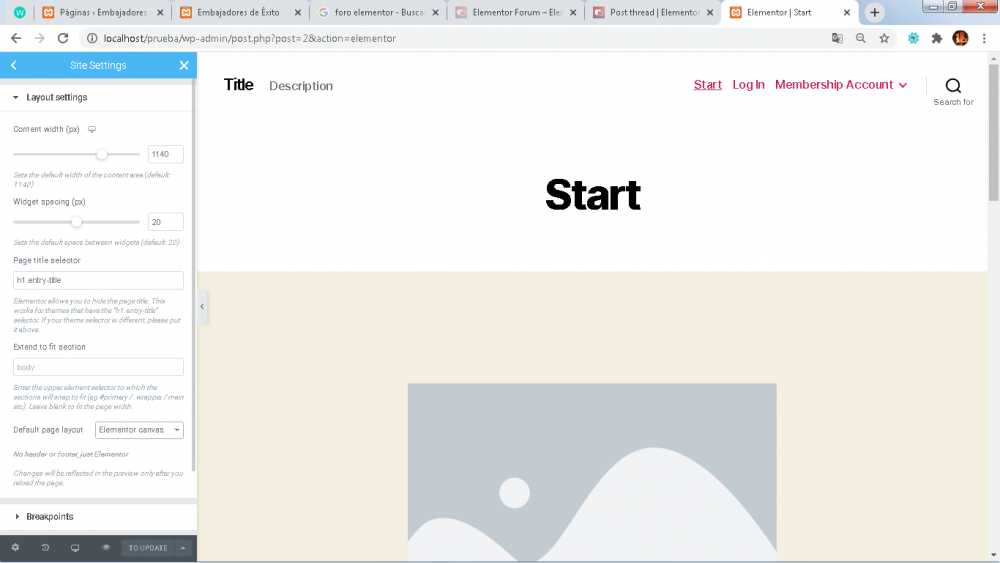The image size is (1000, 563).
Task: Click the localhost URL address bar
Action: pyautogui.click(x=250, y=38)
